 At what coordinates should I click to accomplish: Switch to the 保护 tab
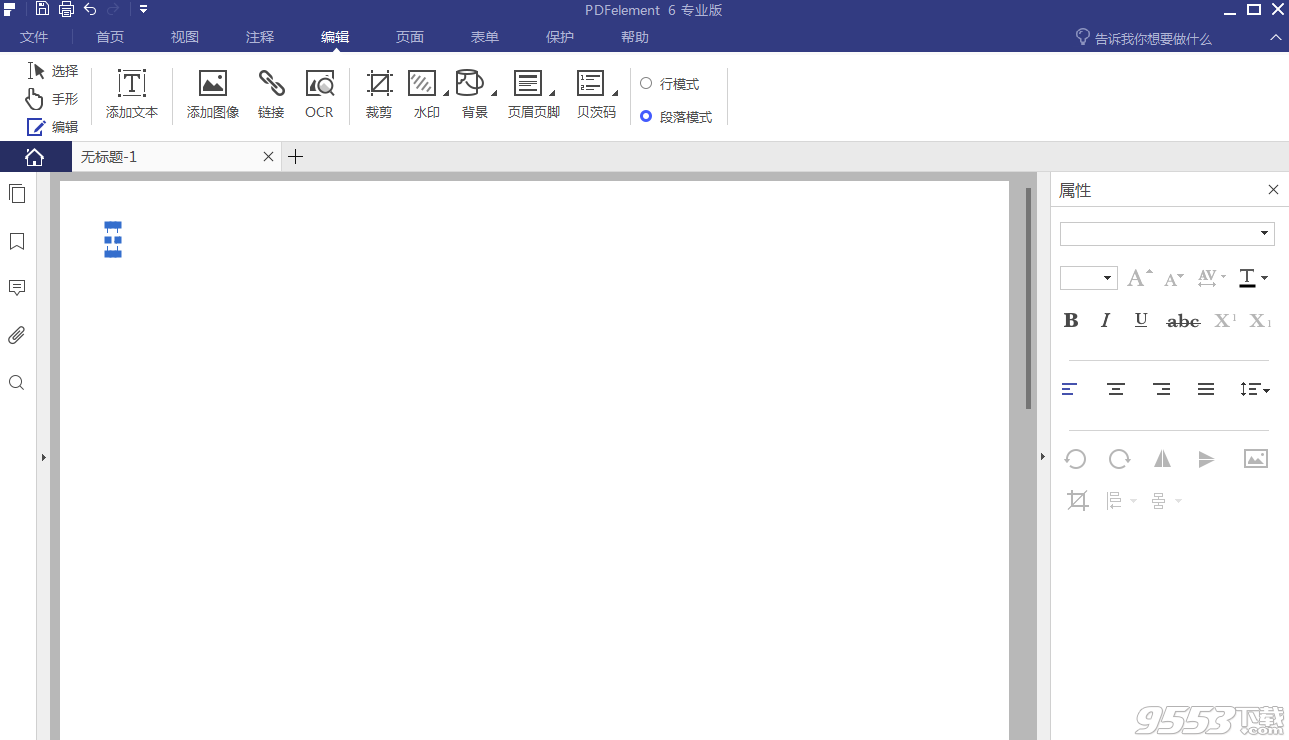click(560, 37)
